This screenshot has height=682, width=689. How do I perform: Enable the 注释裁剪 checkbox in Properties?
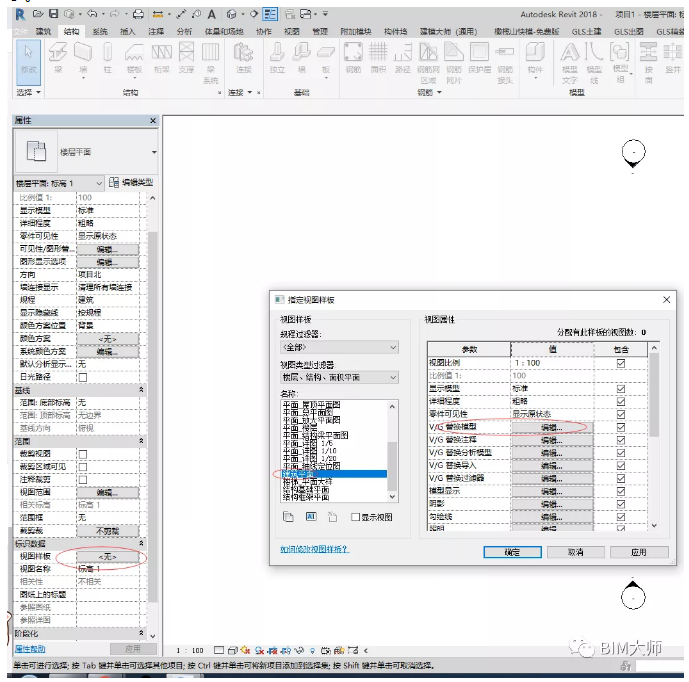point(83,479)
